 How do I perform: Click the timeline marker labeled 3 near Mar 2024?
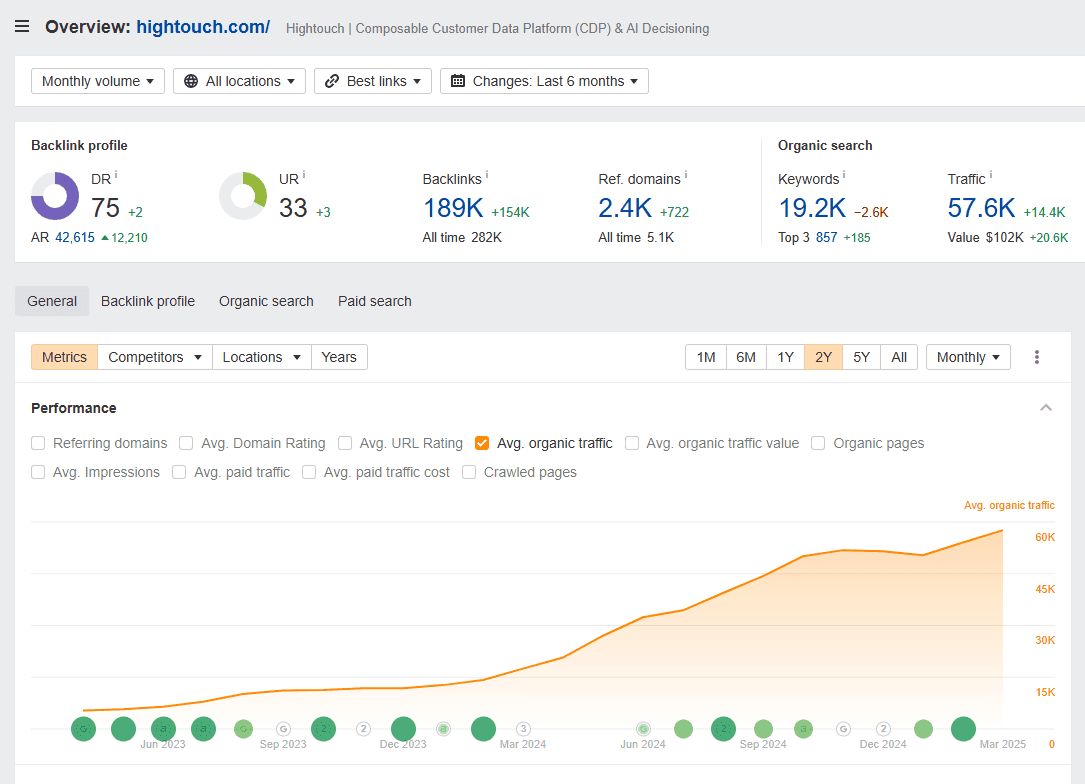click(523, 729)
